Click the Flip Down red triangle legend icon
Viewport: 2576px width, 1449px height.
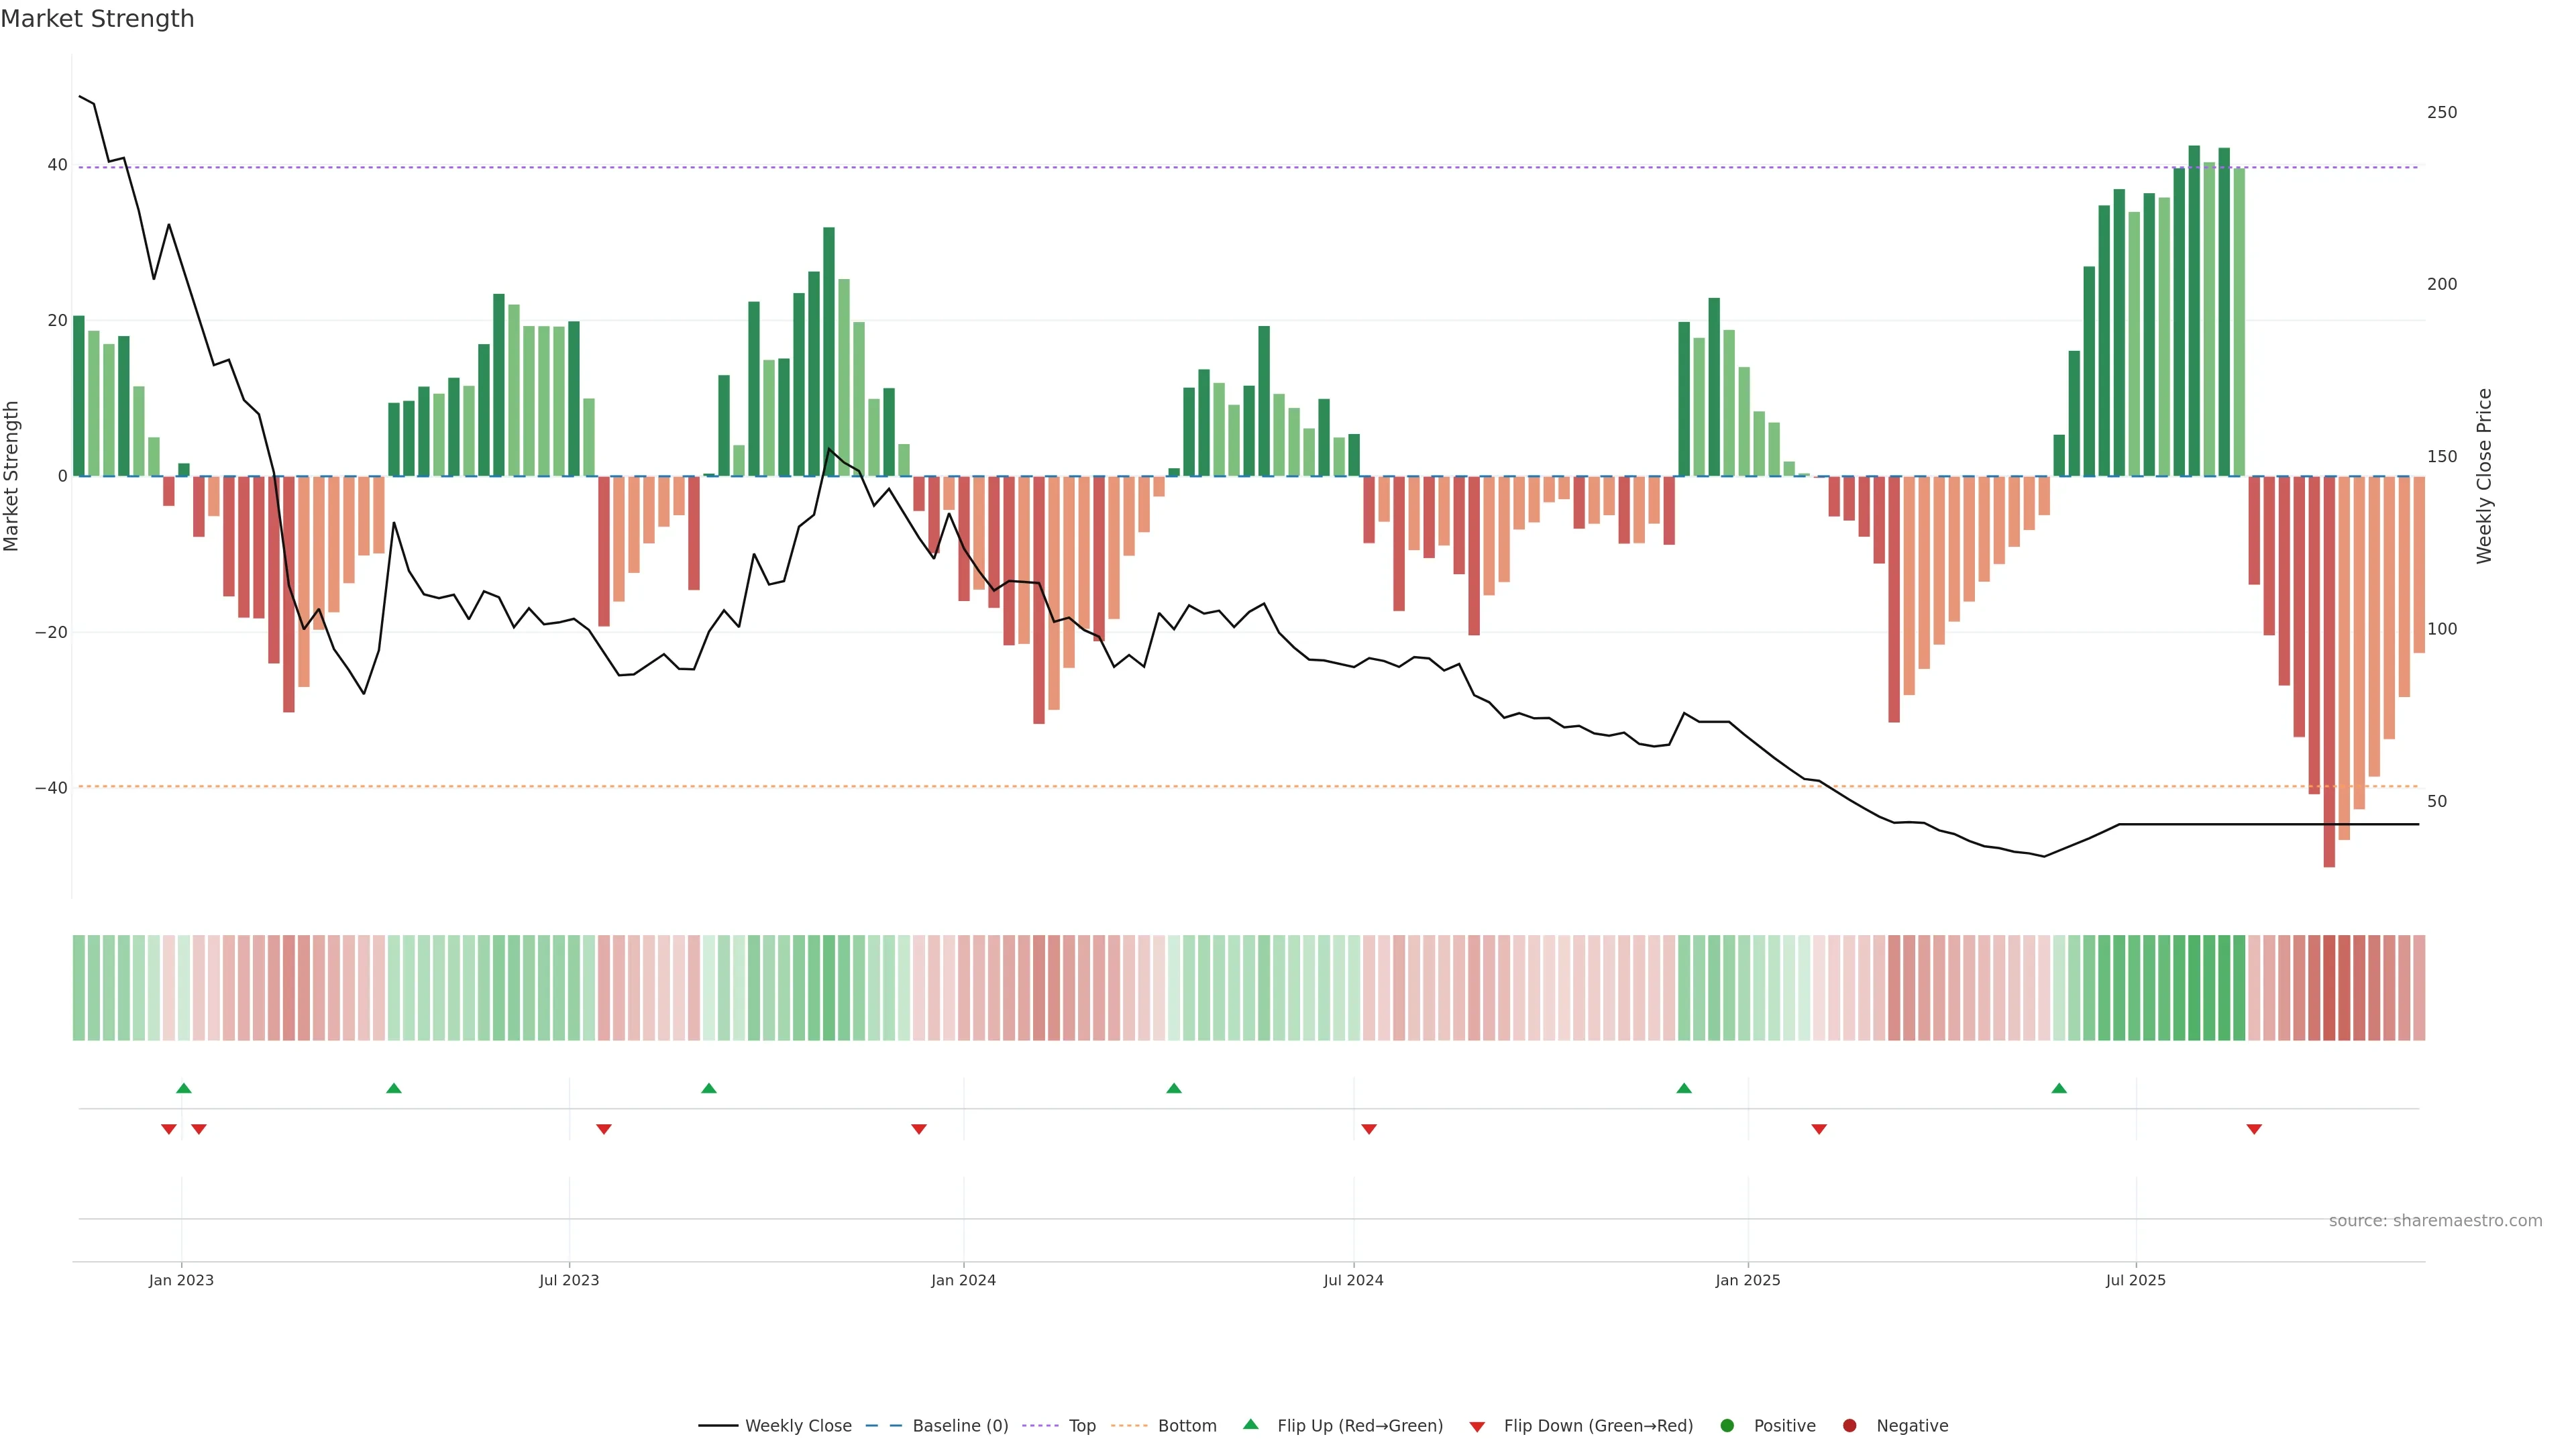(1477, 1426)
